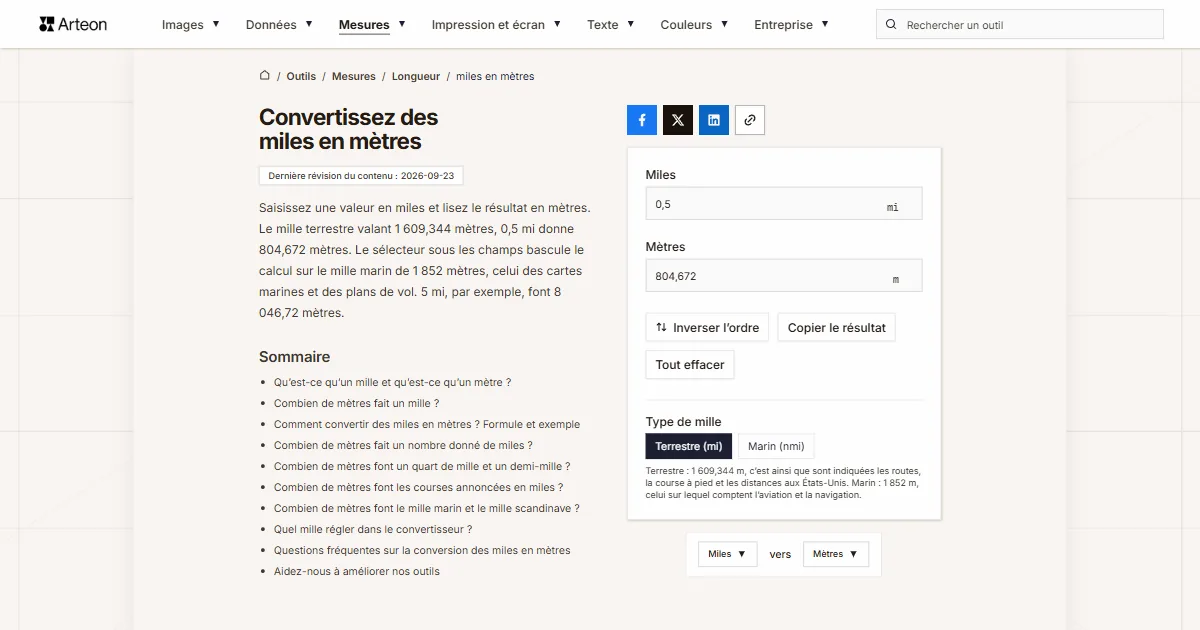Image resolution: width=1200 pixels, height=630 pixels.
Task: Jump to Combien de mètres fait un mille
Action: 356,403
